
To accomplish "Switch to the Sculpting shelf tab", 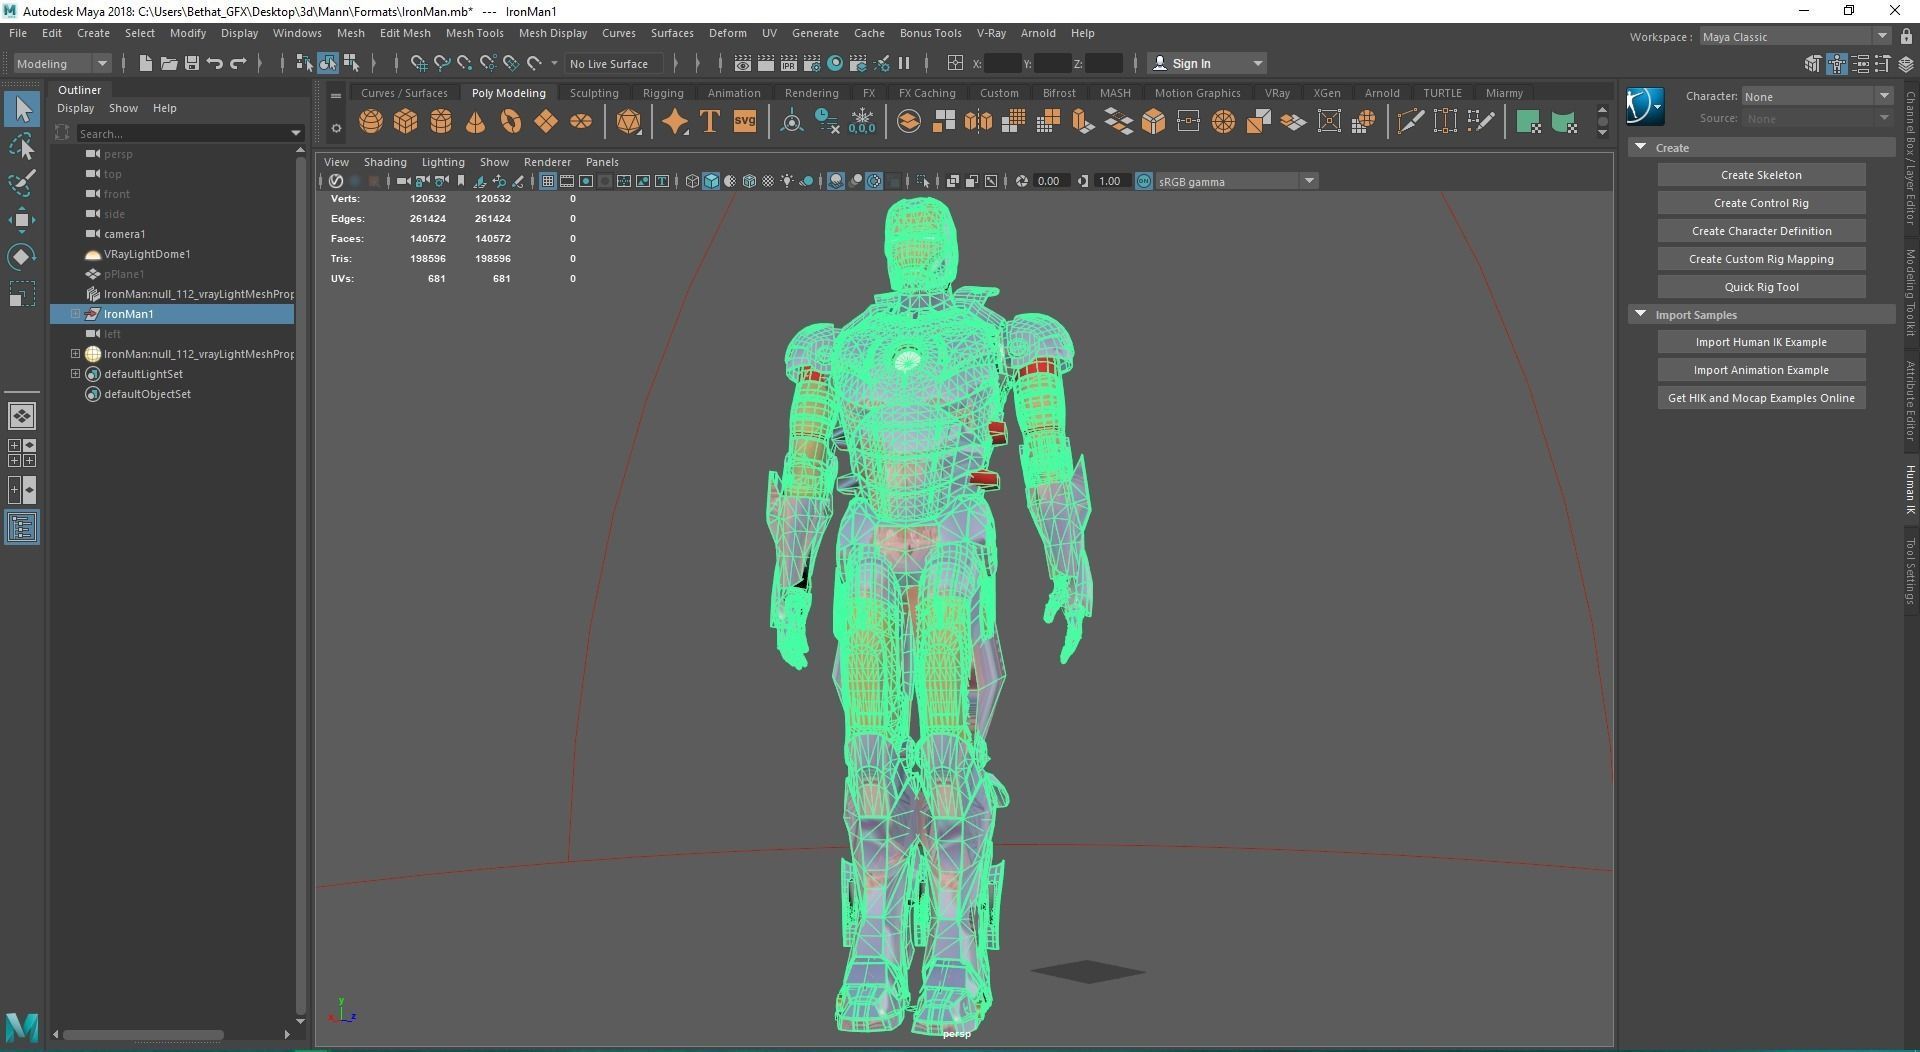I will click(x=594, y=93).
